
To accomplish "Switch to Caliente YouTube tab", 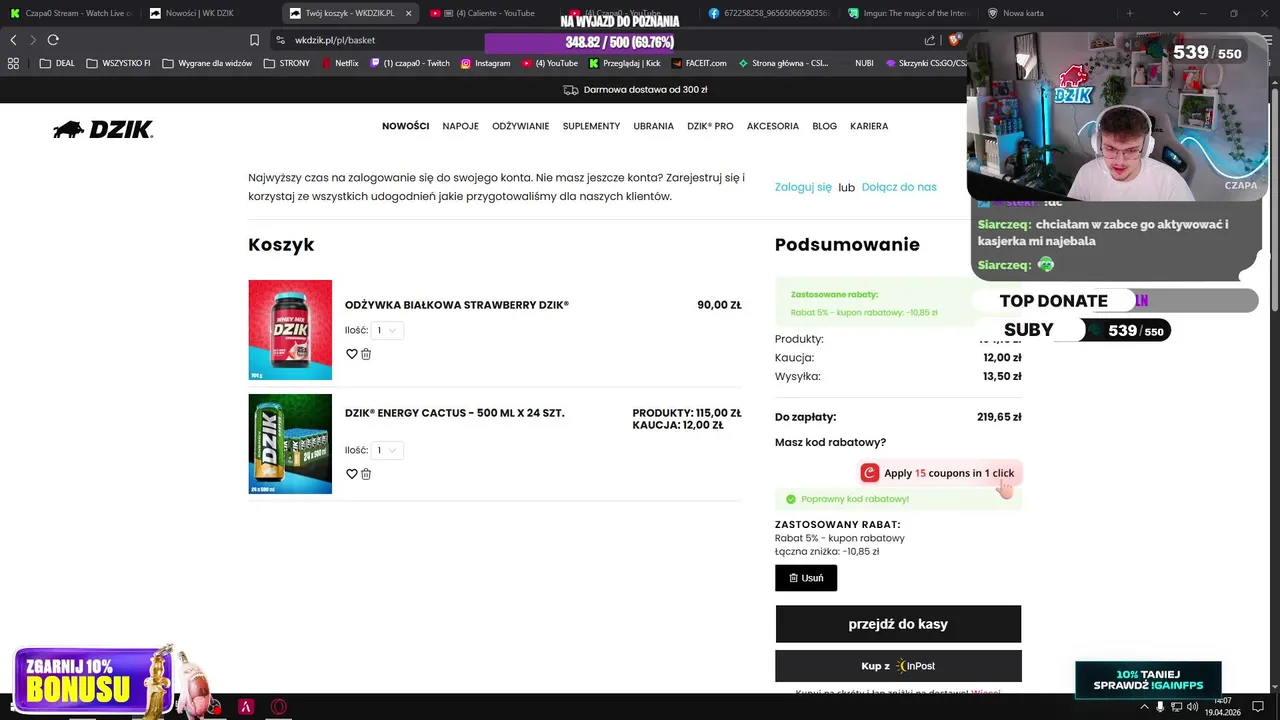I will [489, 13].
